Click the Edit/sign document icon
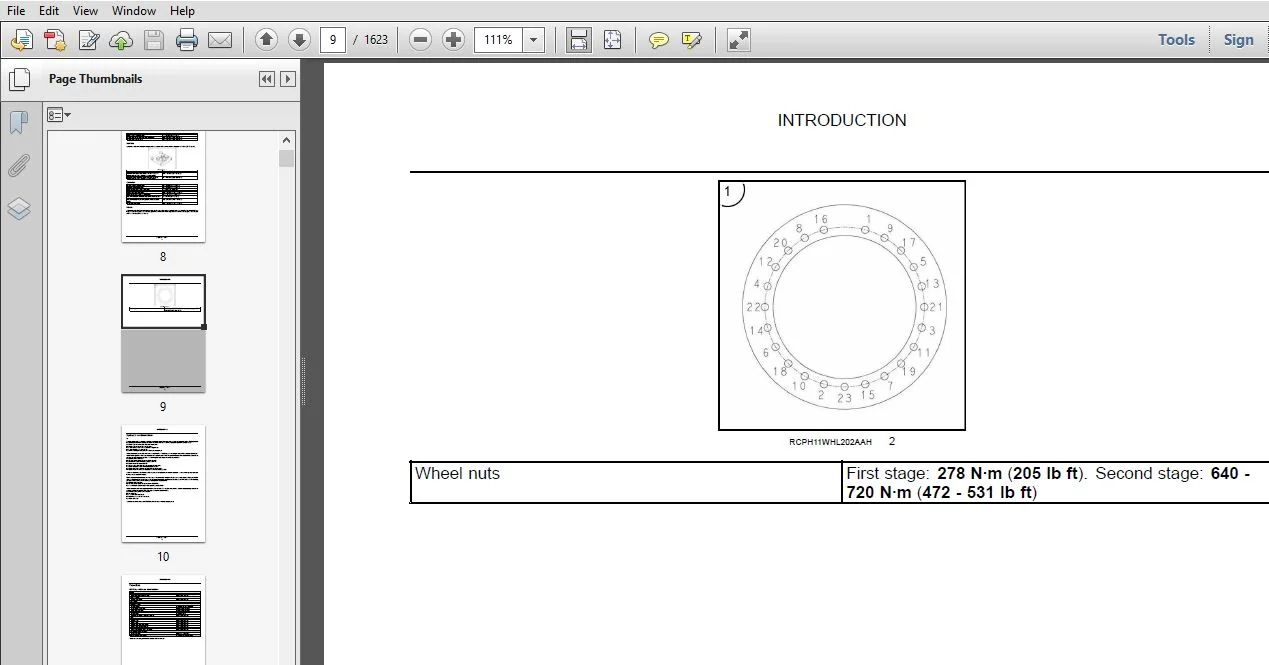 click(x=88, y=40)
